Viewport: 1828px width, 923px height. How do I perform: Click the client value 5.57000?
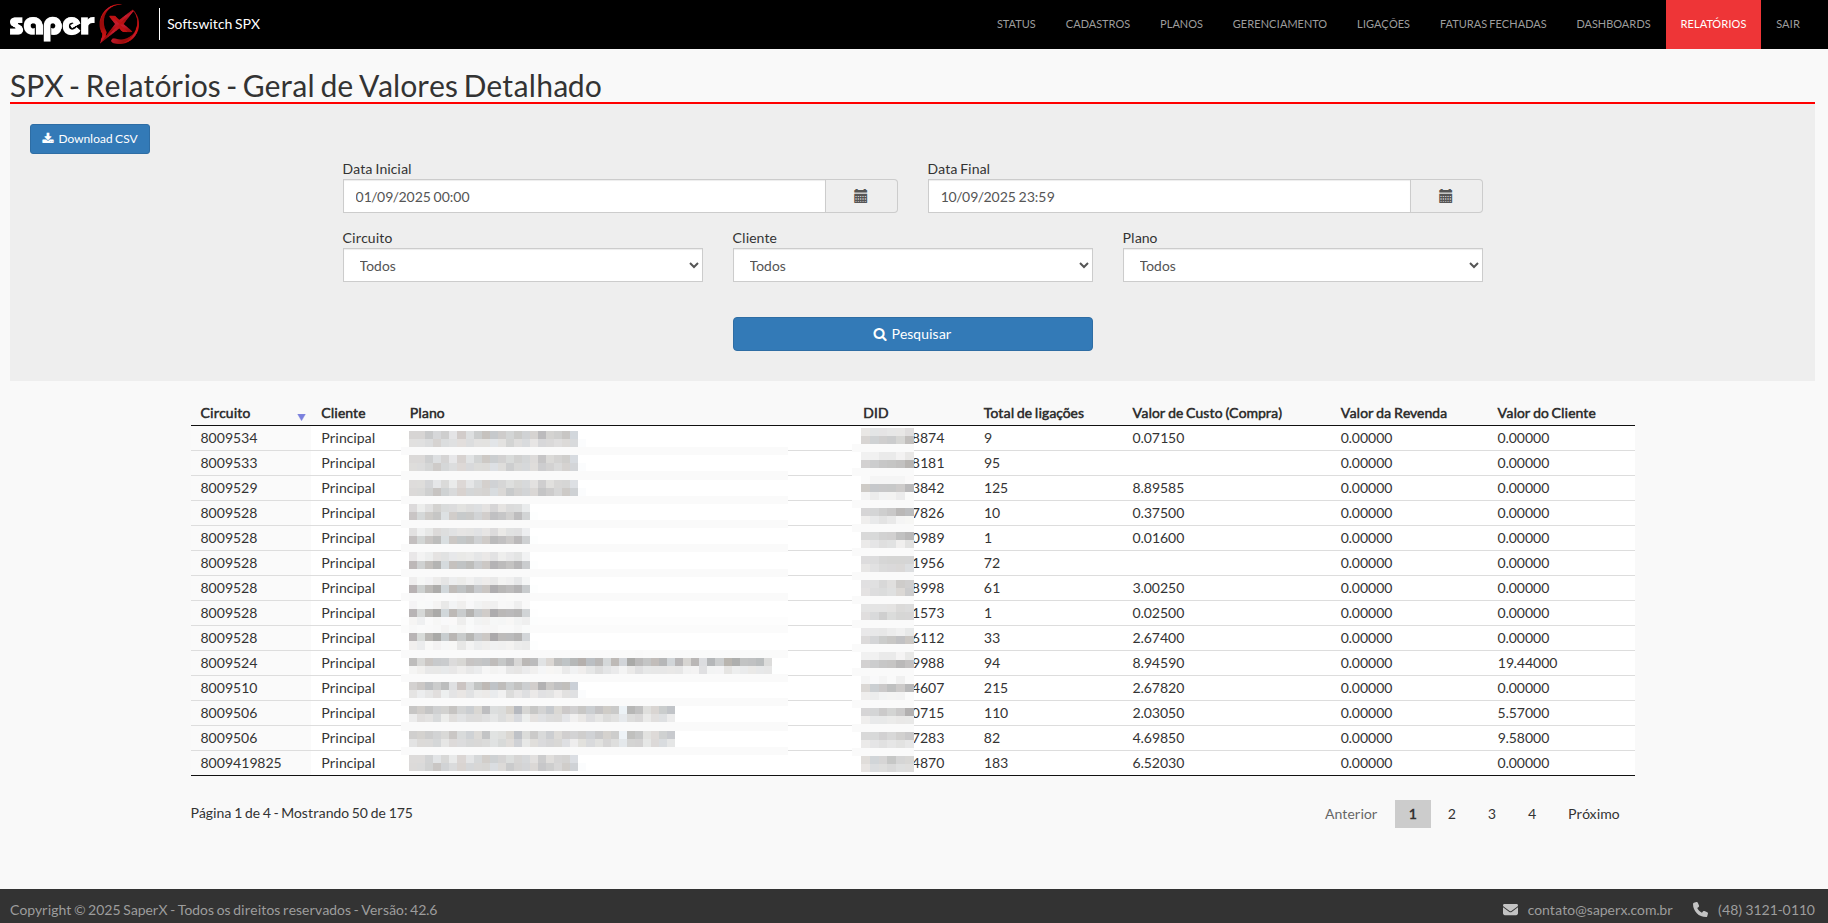coord(1523,713)
